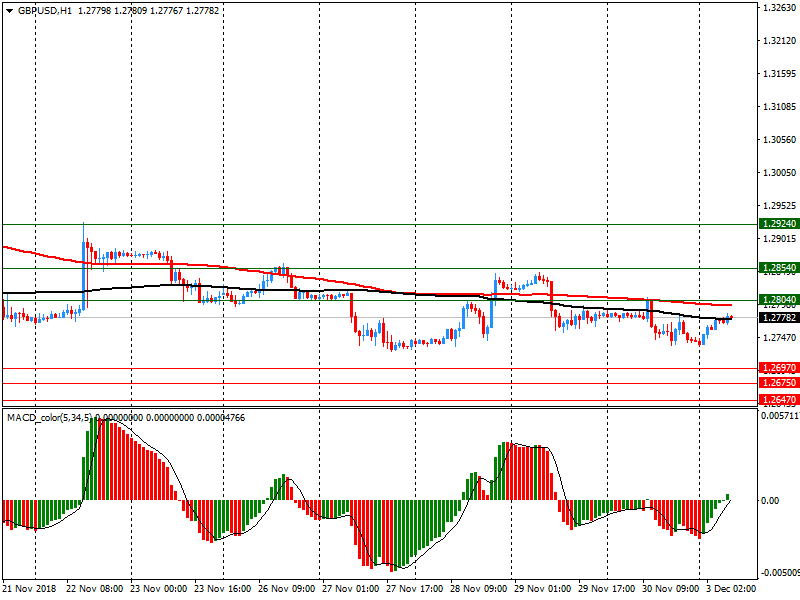This screenshot has width=800, height=600.
Task: Click the small triangle beside GBPUSD,H1 title
Action: [x=8, y=10]
